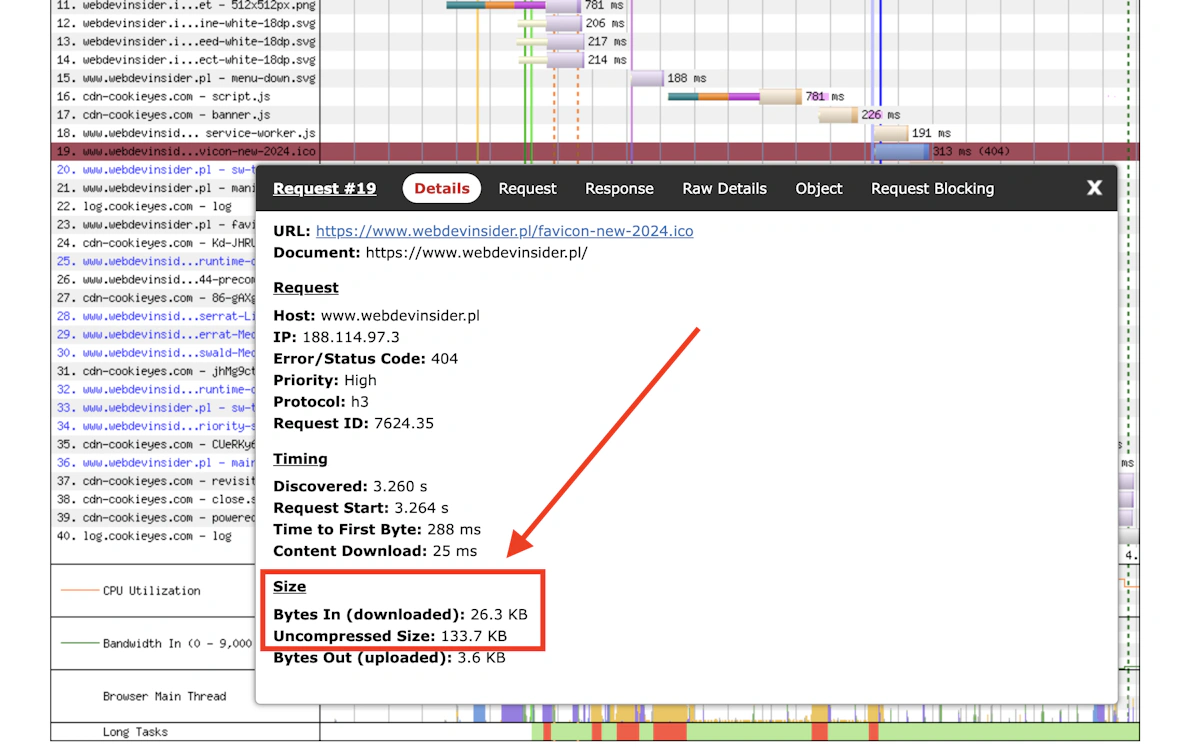Open the Response tab

tap(619, 188)
